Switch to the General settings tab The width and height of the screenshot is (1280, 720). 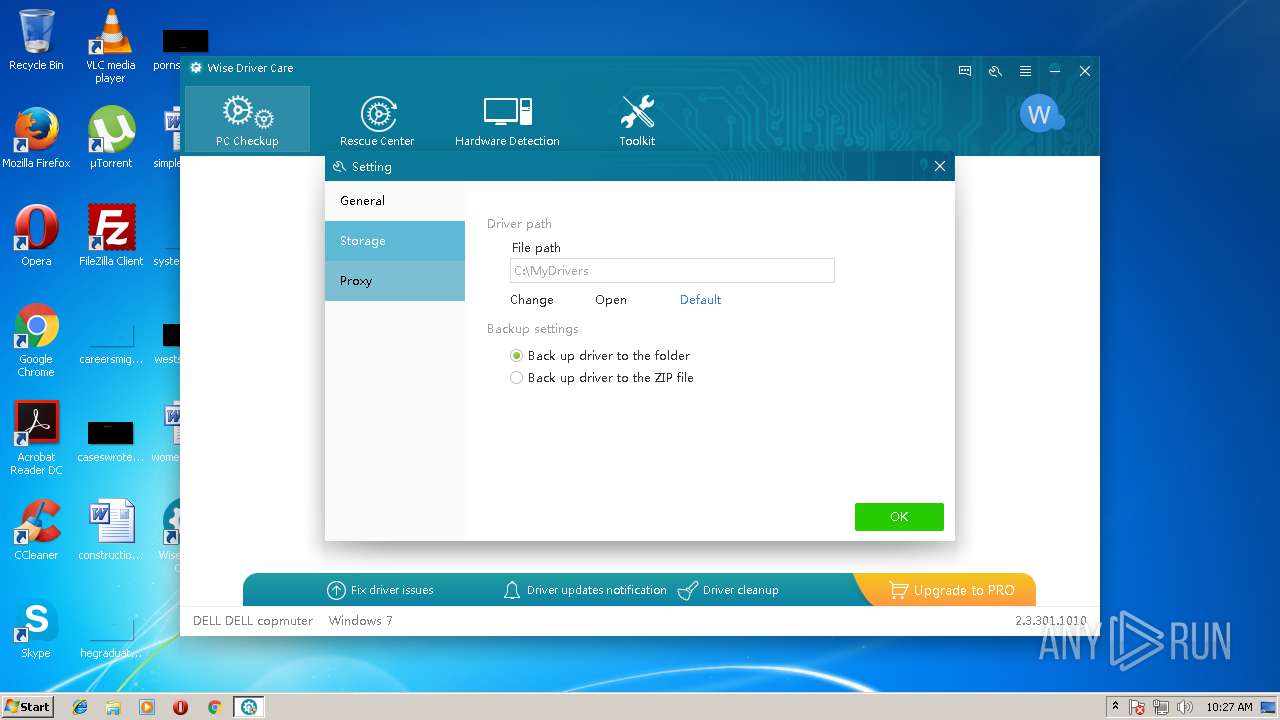[395, 201]
